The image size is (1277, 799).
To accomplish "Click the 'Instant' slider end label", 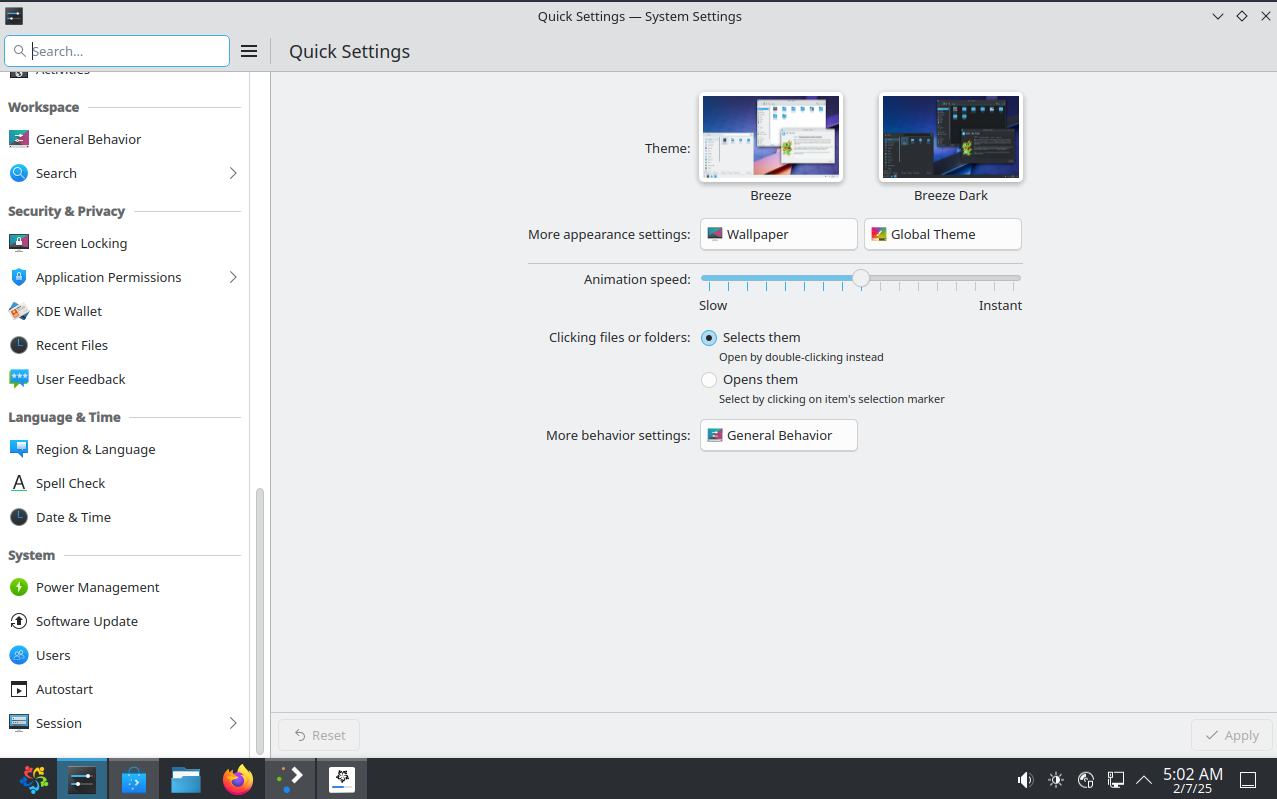I will point(1000,306).
